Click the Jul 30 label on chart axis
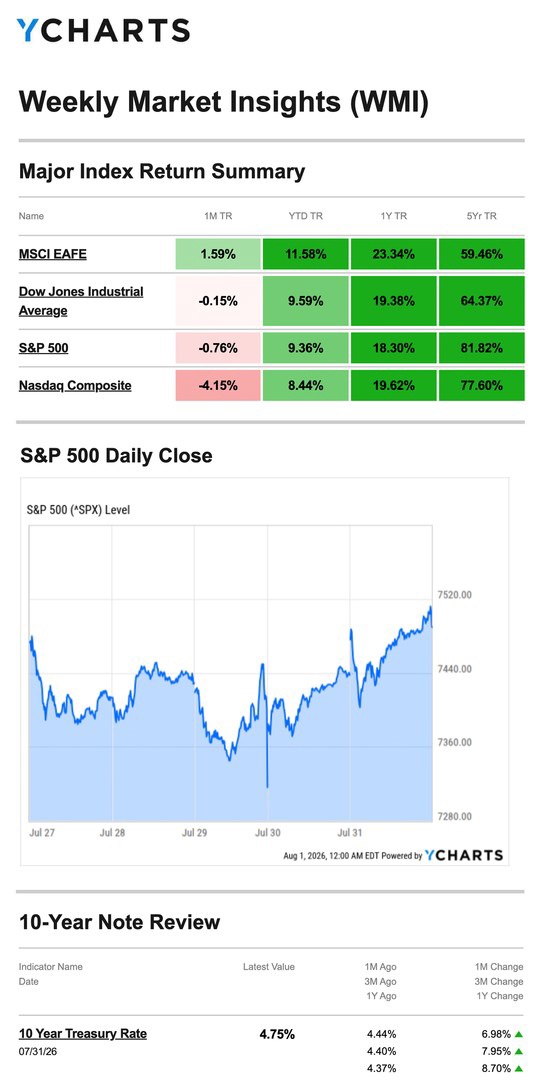540x1088 pixels. pyautogui.click(x=267, y=833)
